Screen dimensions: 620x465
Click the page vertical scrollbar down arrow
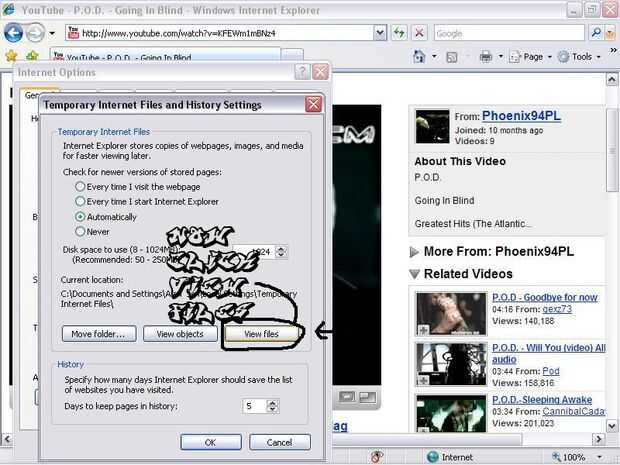[x=612, y=426]
